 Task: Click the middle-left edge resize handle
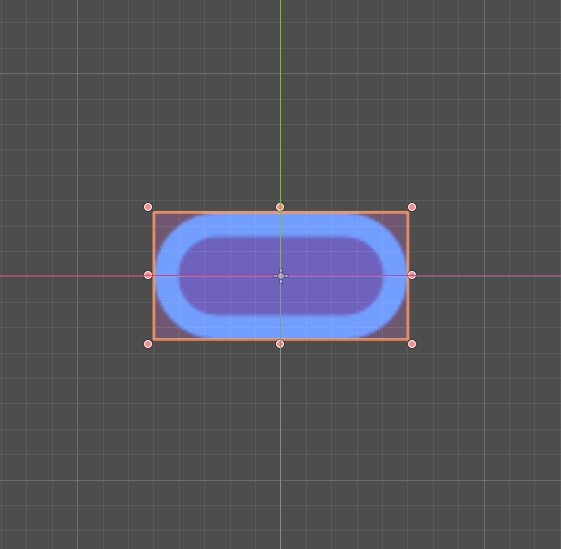pyautogui.click(x=148, y=275)
